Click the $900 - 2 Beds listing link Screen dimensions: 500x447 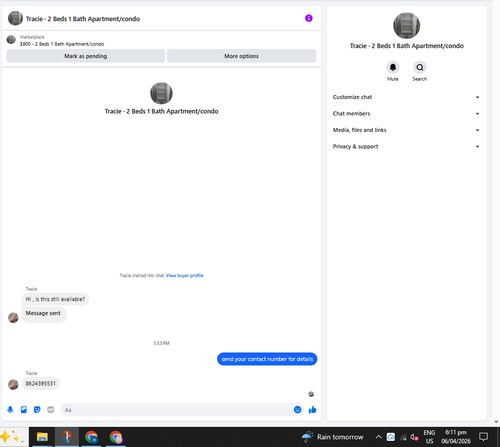tap(62, 44)
